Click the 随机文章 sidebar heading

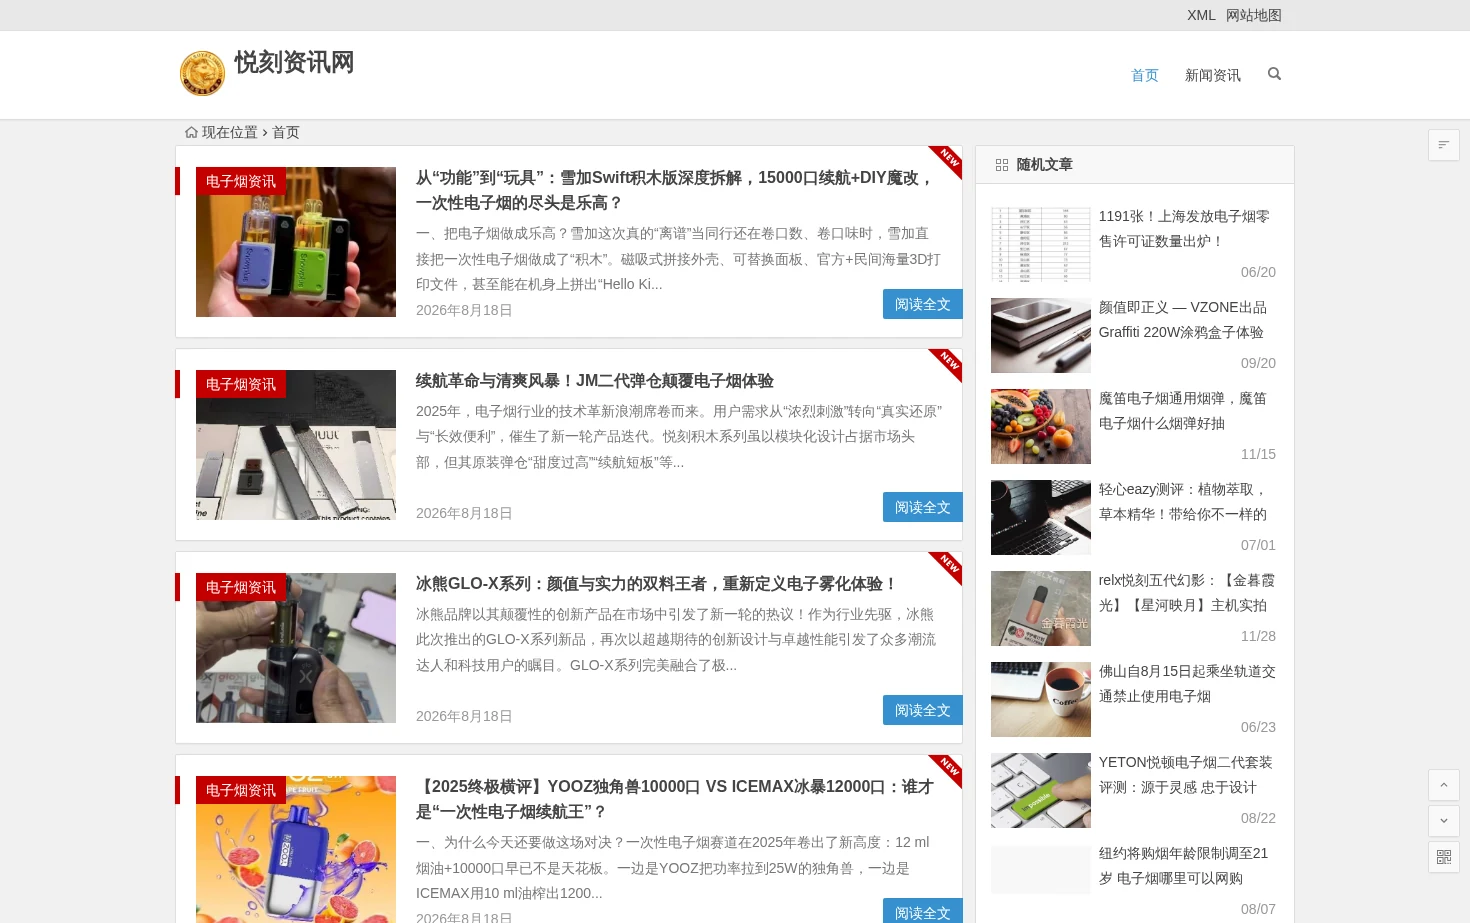(x=1044, y=165)
